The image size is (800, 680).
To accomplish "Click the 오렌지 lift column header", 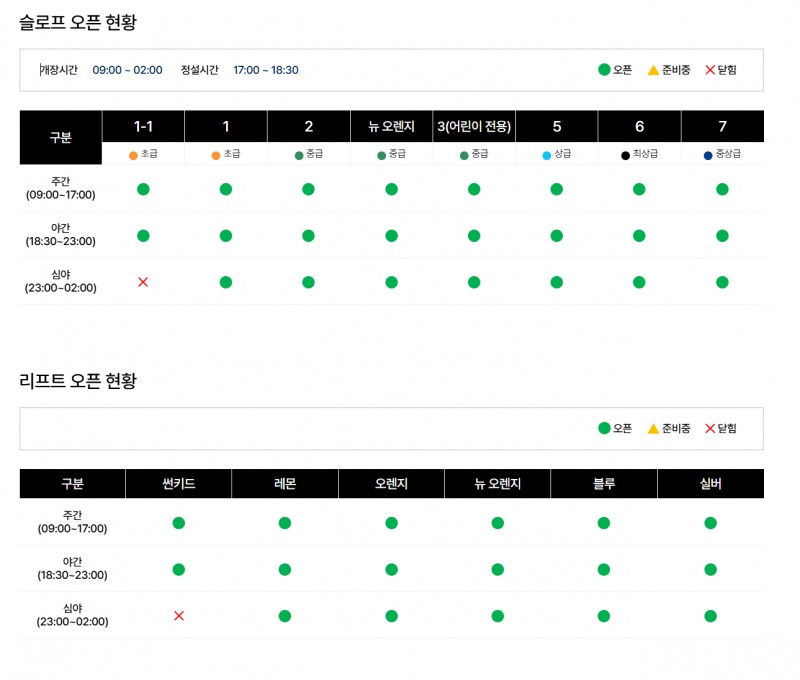I will tap(391, 484).
